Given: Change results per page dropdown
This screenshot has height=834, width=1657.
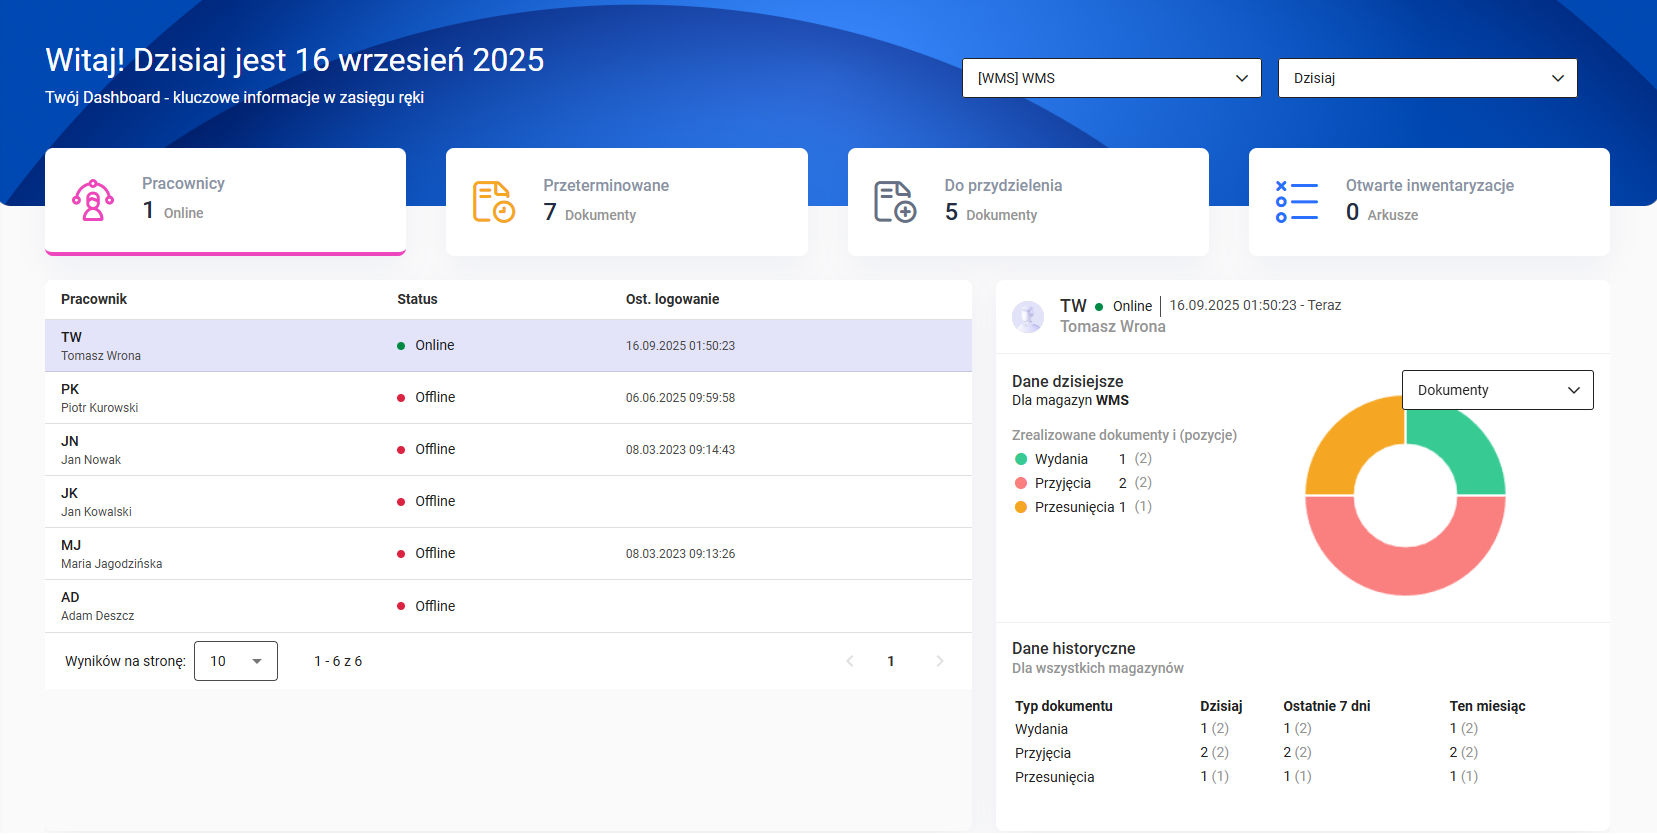Looking at the screenshot, I should (235, 661).
